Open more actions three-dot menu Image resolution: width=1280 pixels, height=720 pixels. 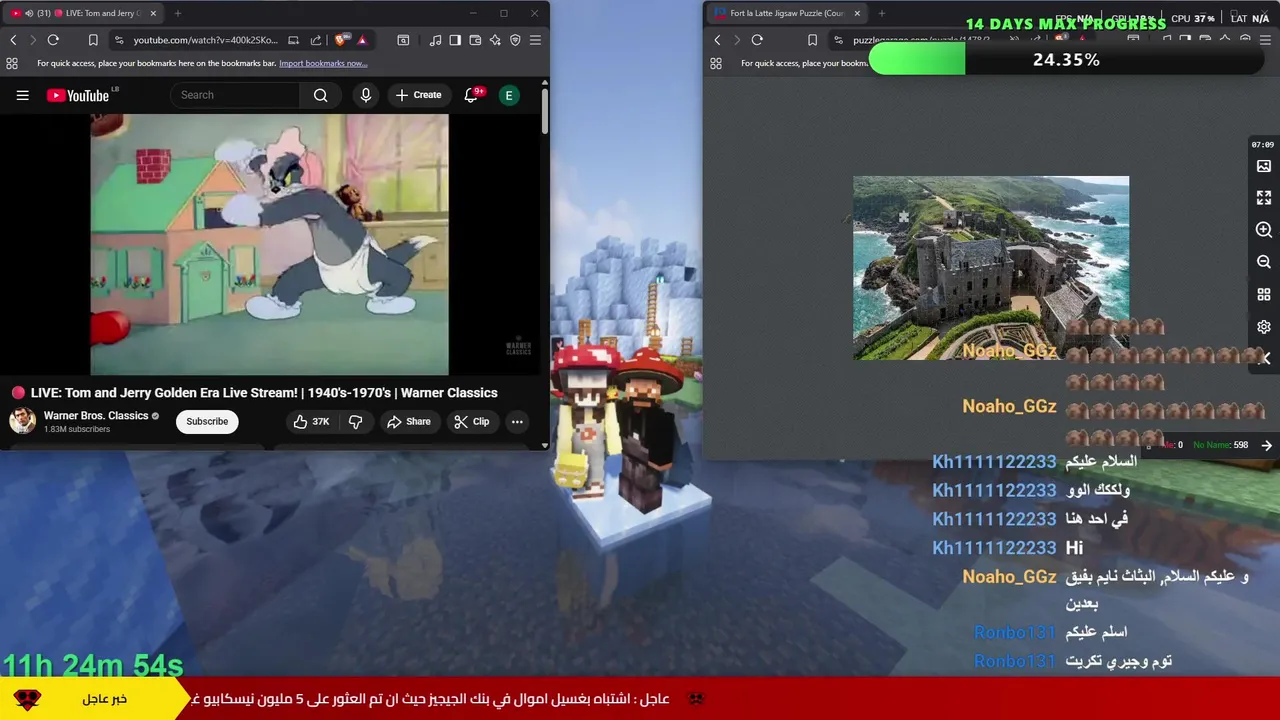coord(517,422)
